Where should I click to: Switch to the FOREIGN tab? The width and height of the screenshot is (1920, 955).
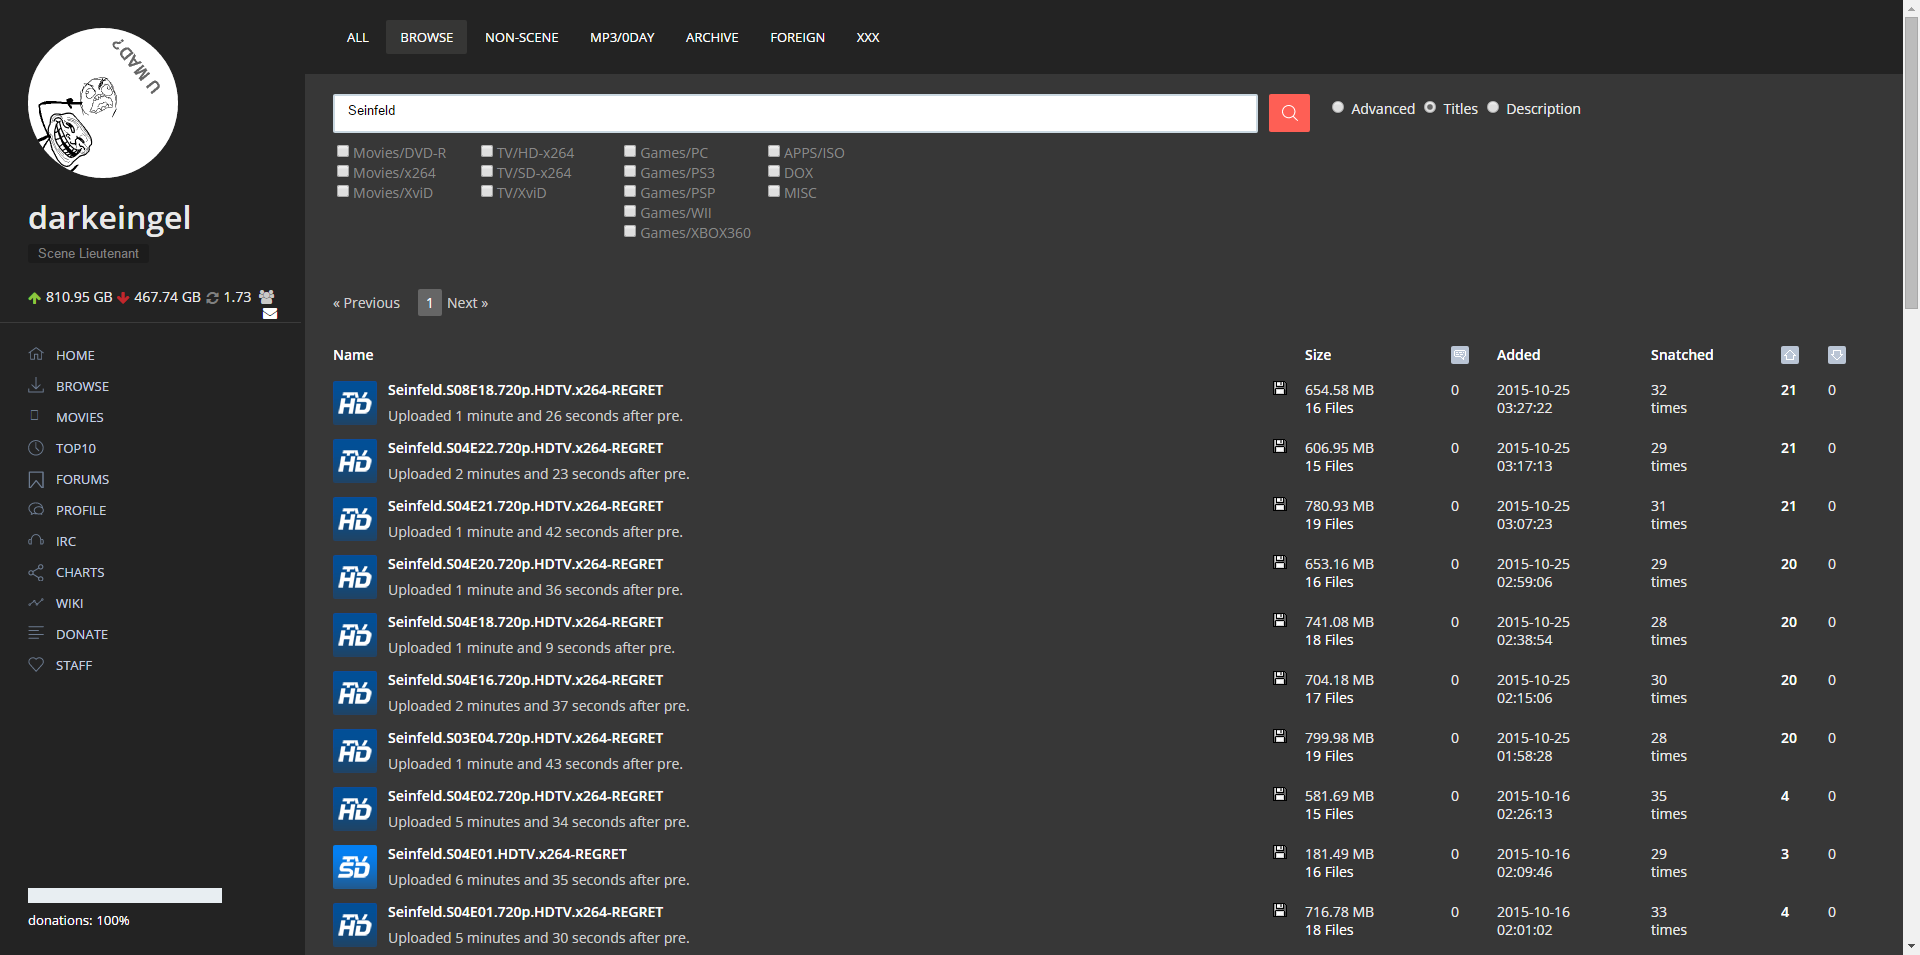coord(798,37)
